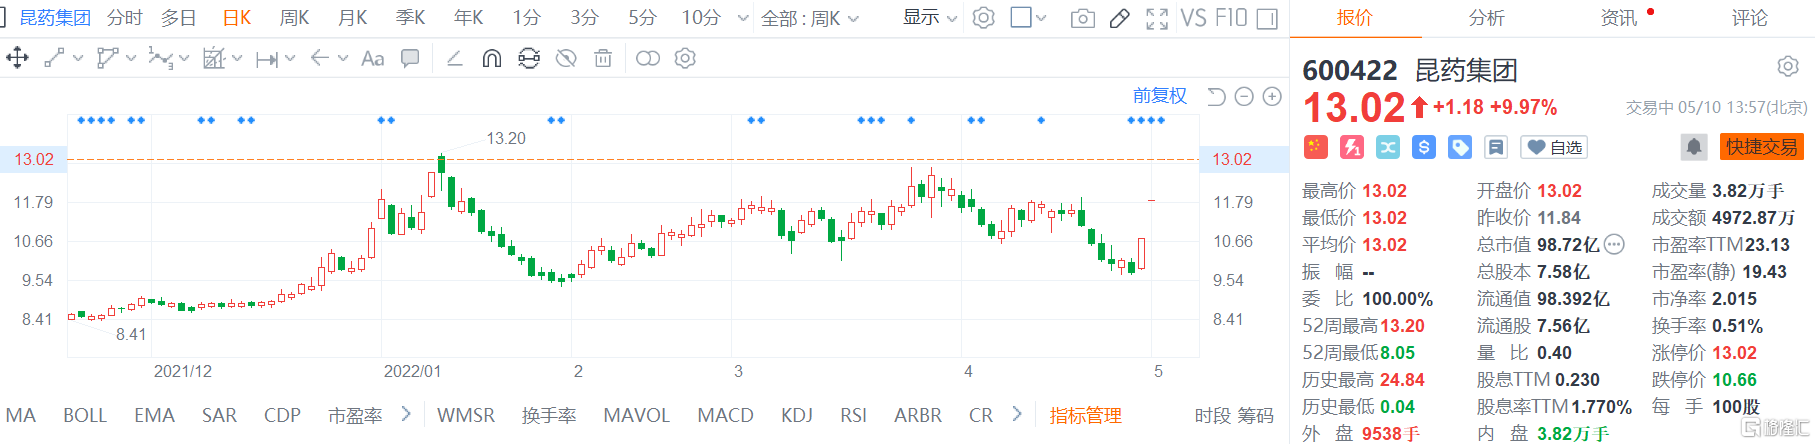Select the 年K tab
This screenshot has height=444, width=1816.
468,18
